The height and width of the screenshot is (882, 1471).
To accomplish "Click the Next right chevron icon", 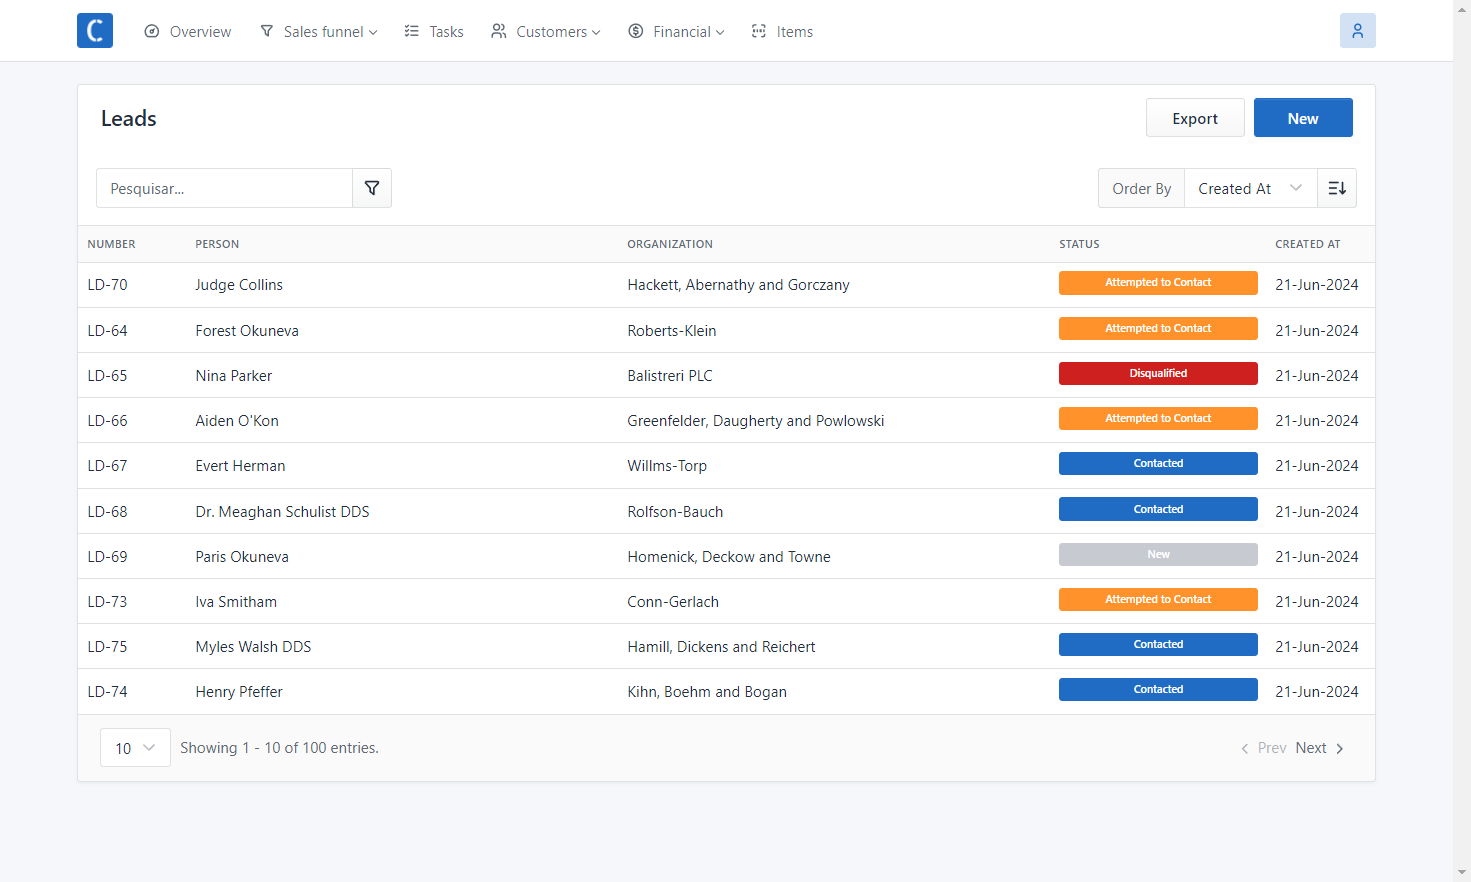I will (x=1340, y=748).
